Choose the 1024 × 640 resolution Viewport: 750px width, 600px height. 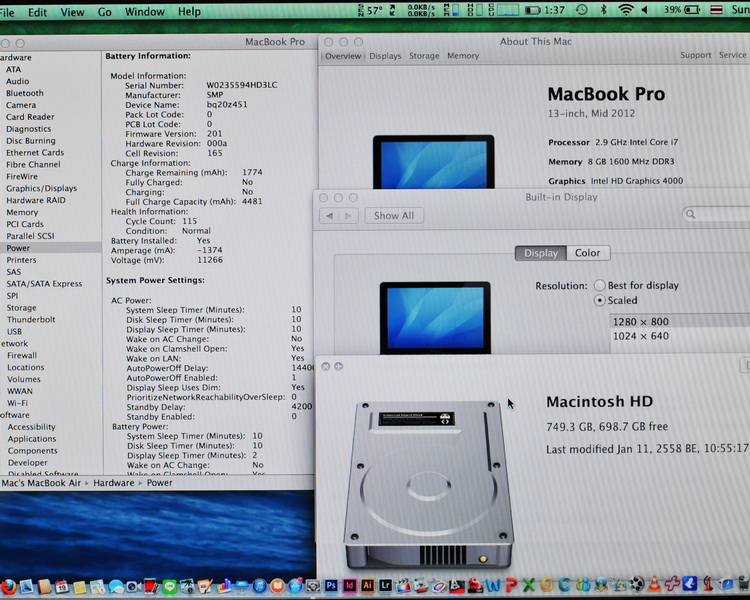pos(680,336)
